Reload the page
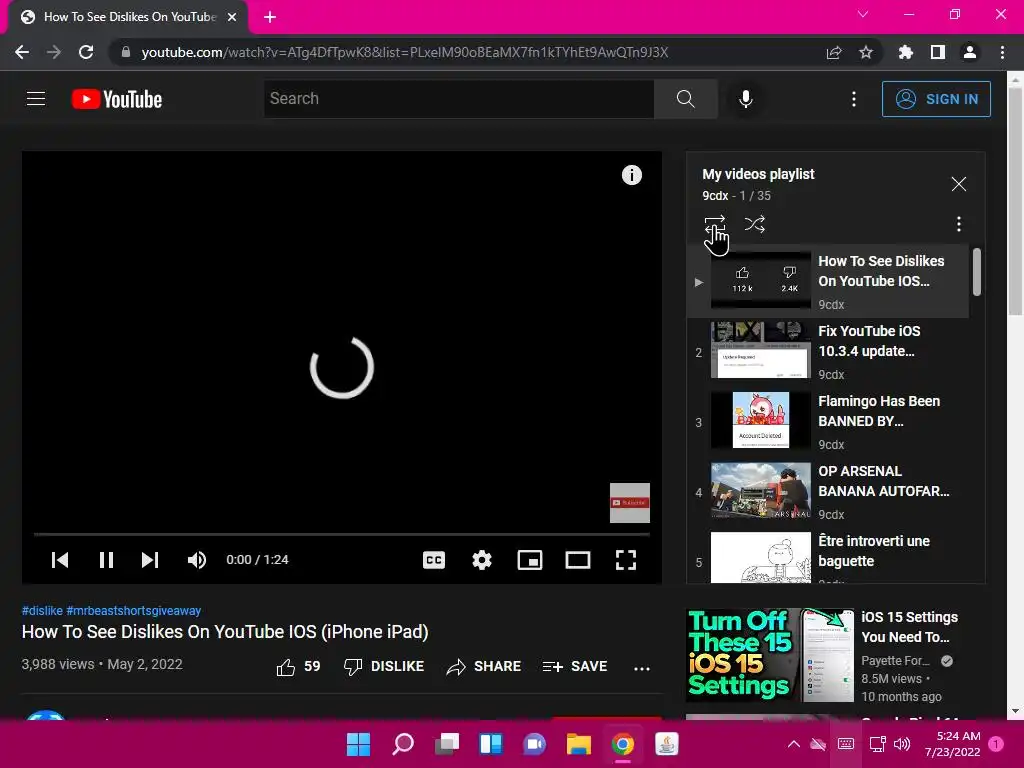The width and height of the screenshot is (1024, 768). click(86, 52)
